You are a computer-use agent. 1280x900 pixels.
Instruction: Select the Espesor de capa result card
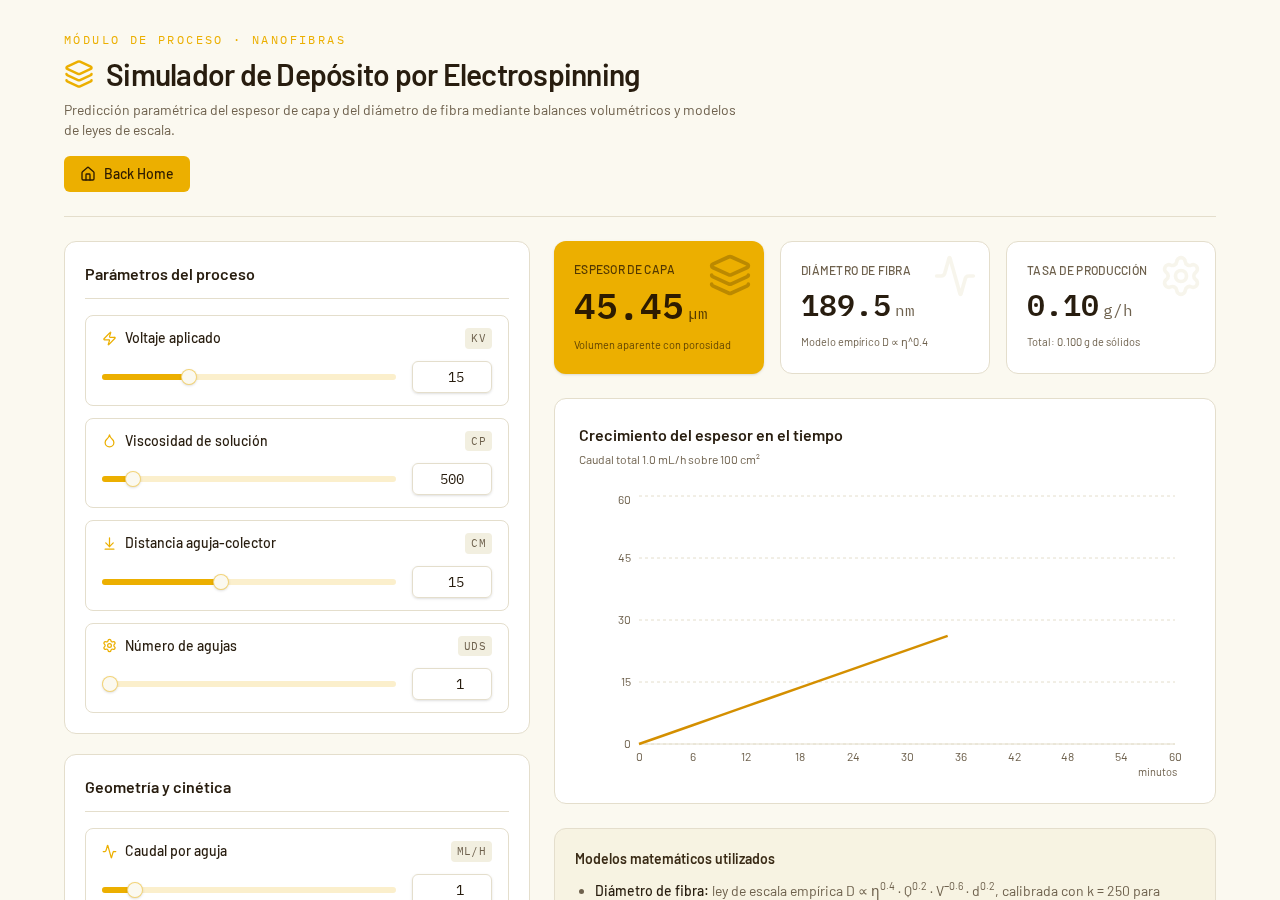click(x=659, y=308)
